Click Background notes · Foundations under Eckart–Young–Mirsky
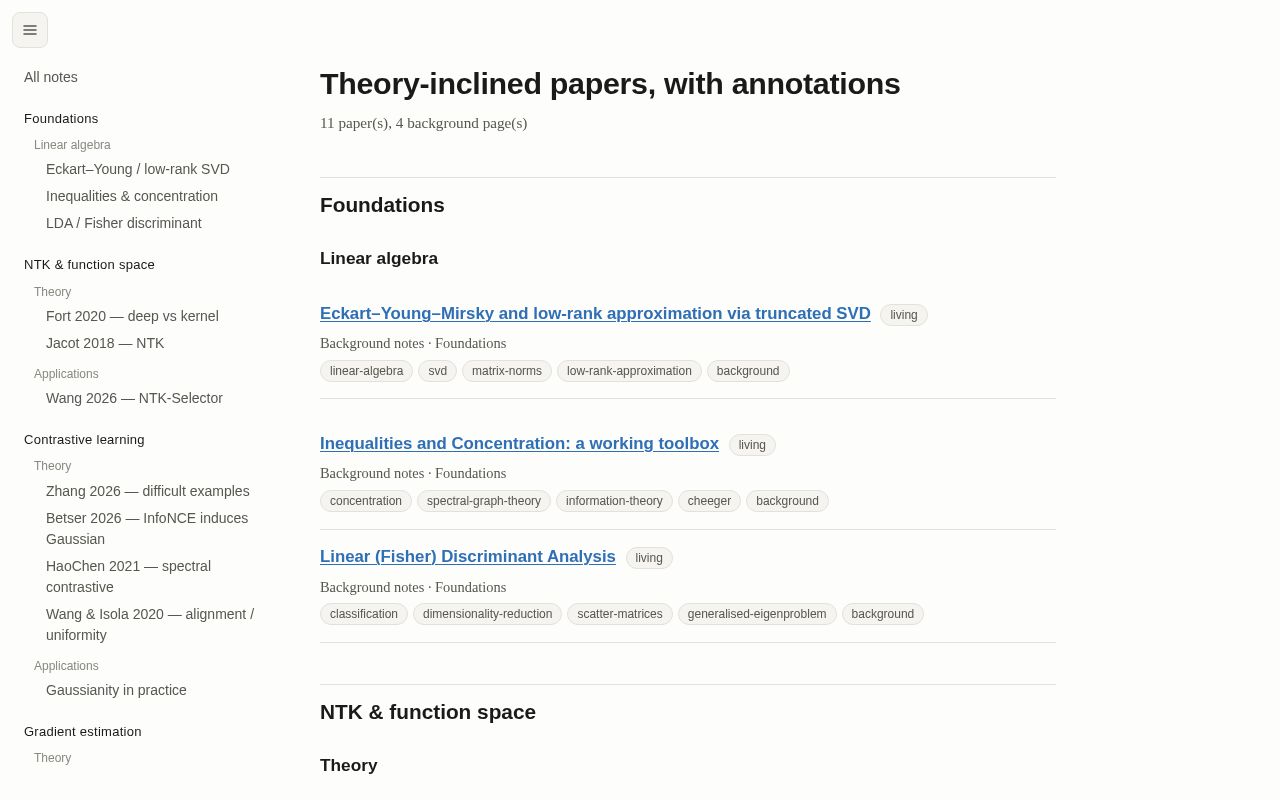Viewport: 1280px width, 800px height. (413, 343)
